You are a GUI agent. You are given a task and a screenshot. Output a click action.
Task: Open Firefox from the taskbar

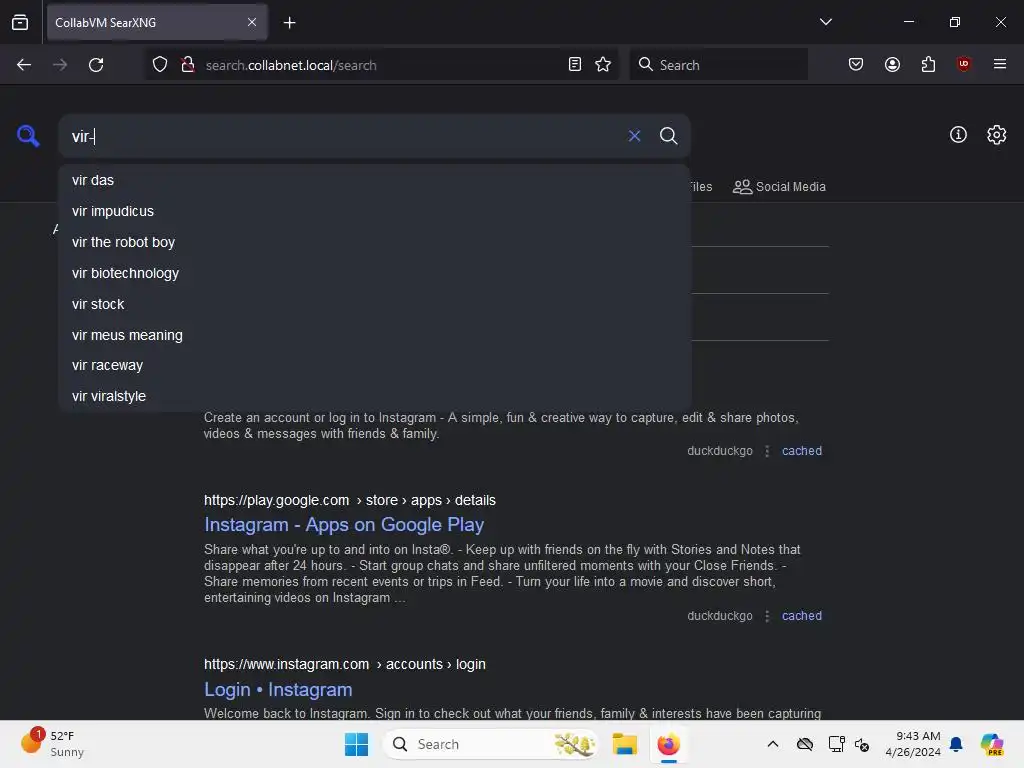669,744
